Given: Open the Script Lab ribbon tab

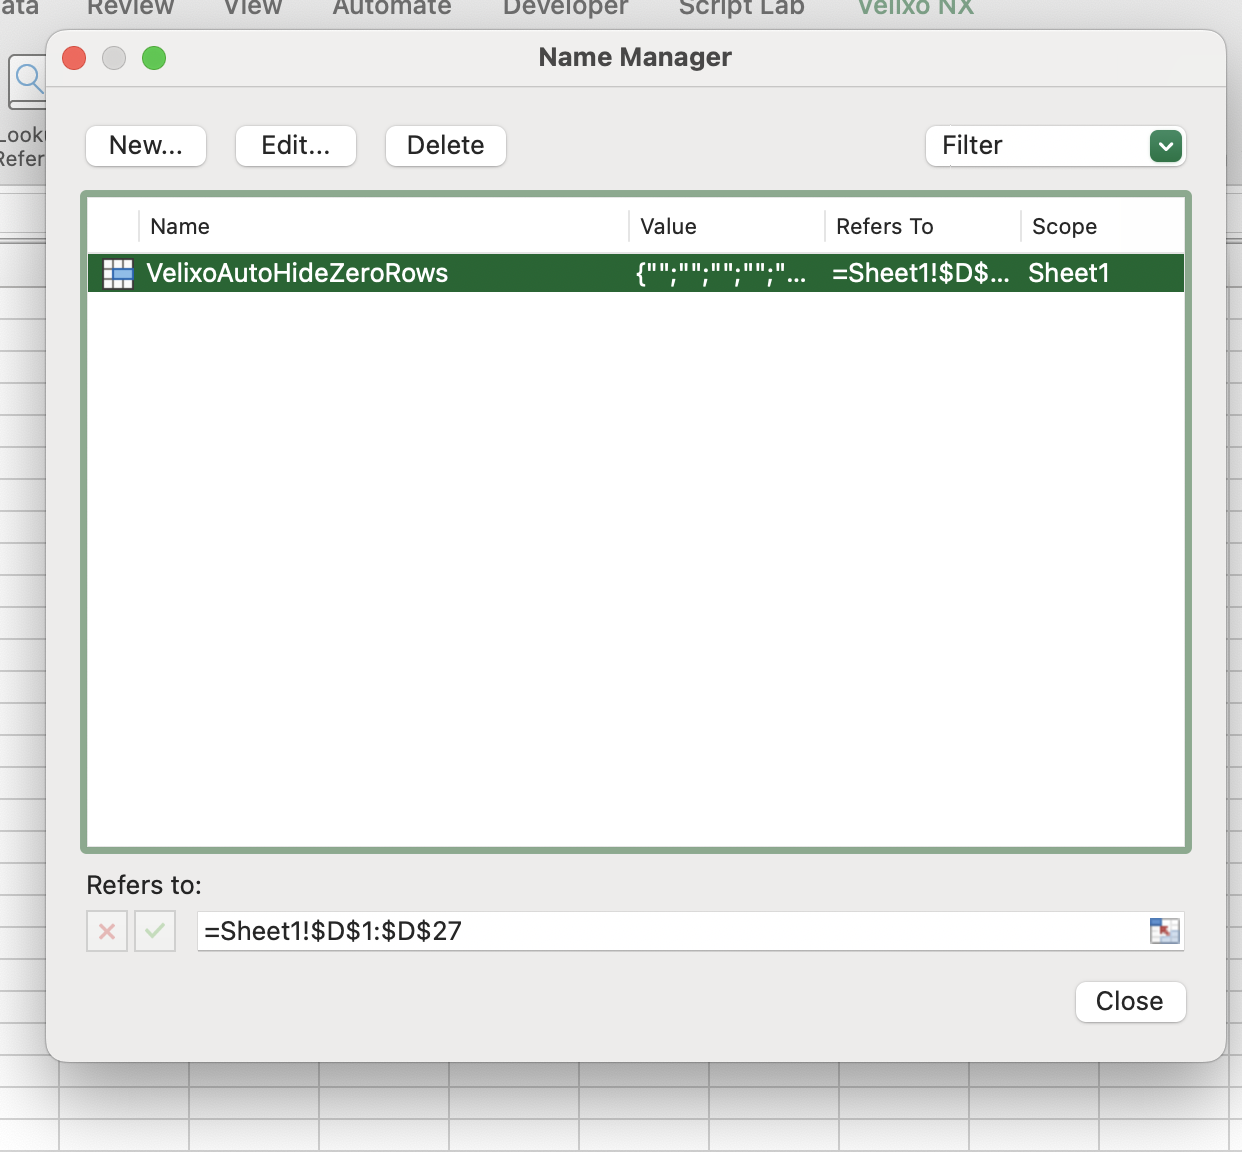Looking at the screenshot, I should pos(741,8).
